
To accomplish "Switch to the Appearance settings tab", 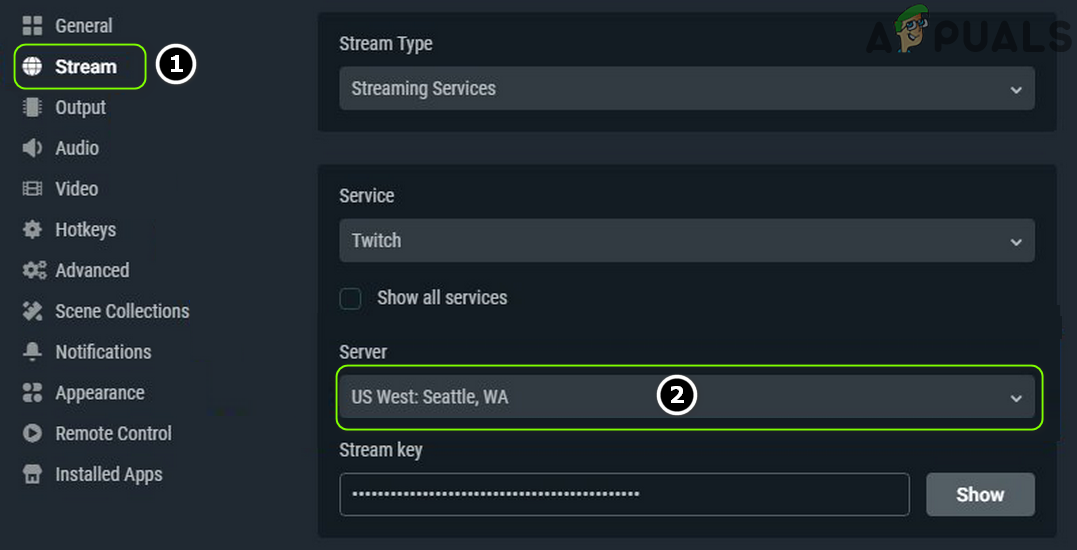I will [99, 393].
